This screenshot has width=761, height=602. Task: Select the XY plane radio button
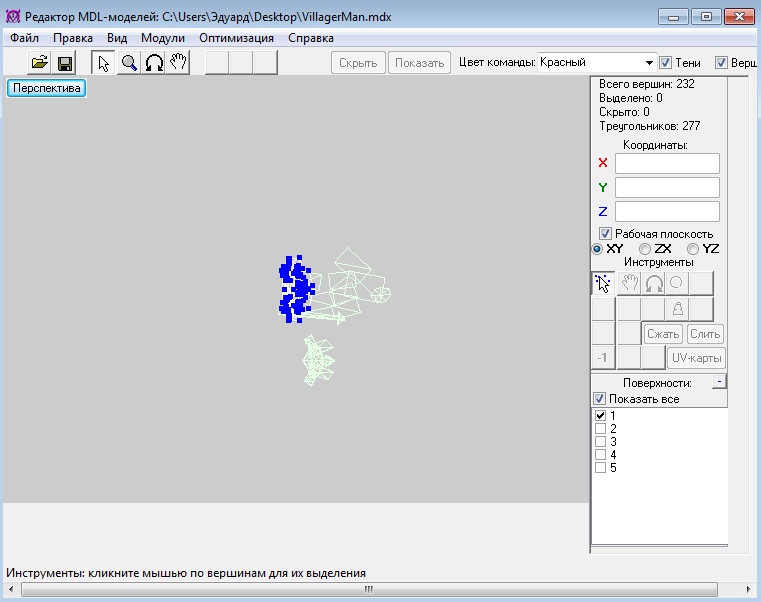597,249
